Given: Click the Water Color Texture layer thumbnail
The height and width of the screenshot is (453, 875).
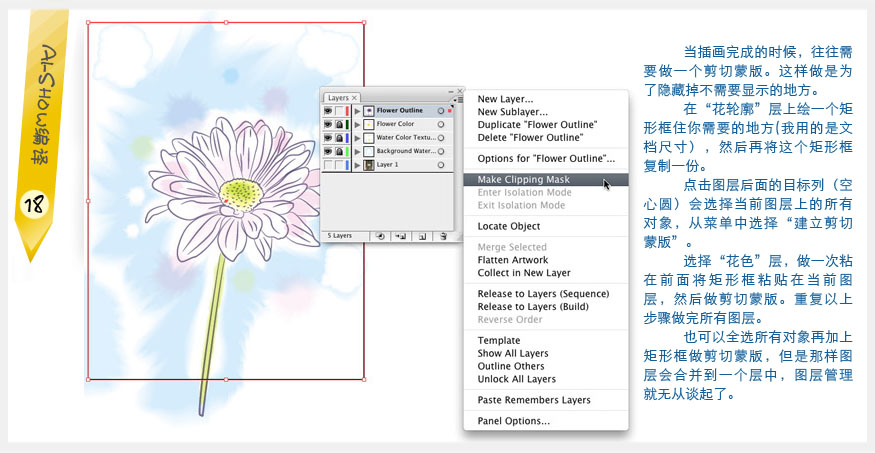Looking at the screenshot, I should 368,137.
